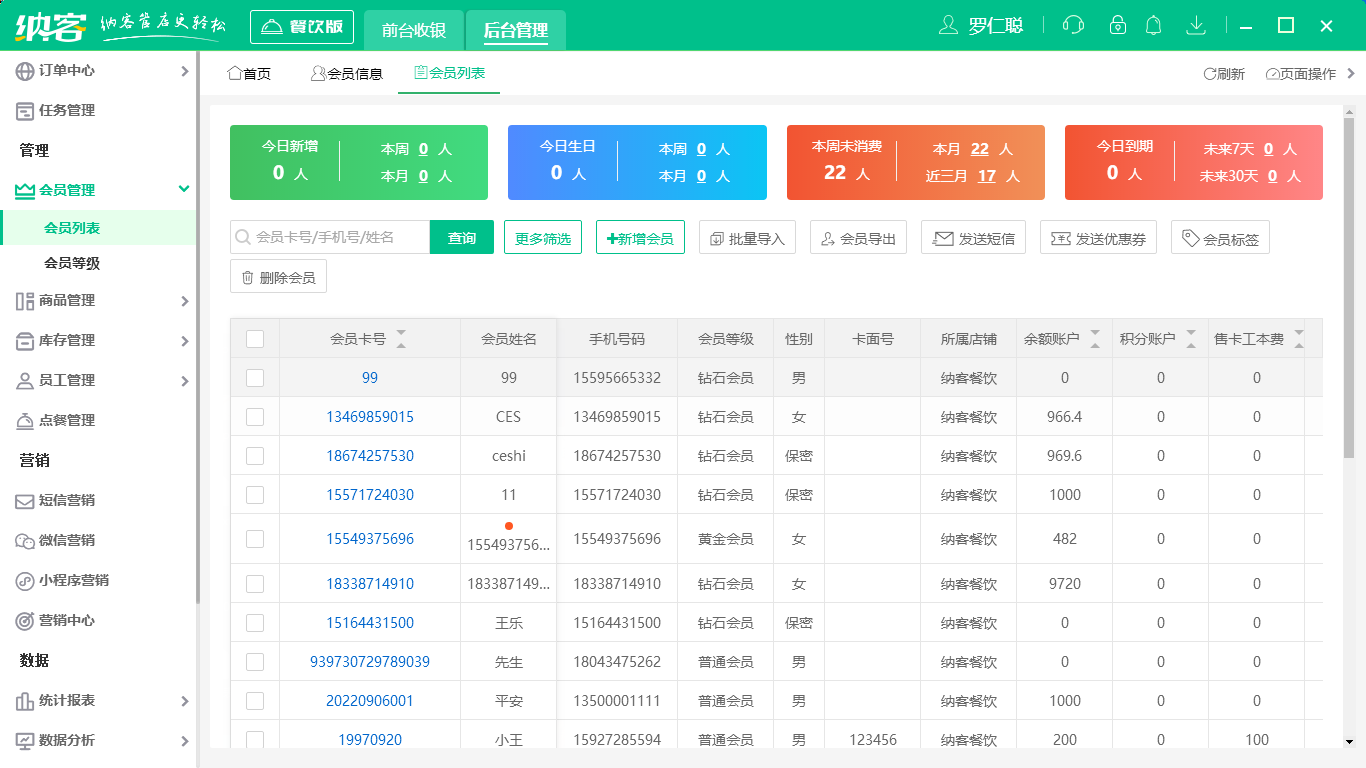Screen dimensions: 1366x768
Task: Check the box for member 13469859015
Action: coord(255,417)
